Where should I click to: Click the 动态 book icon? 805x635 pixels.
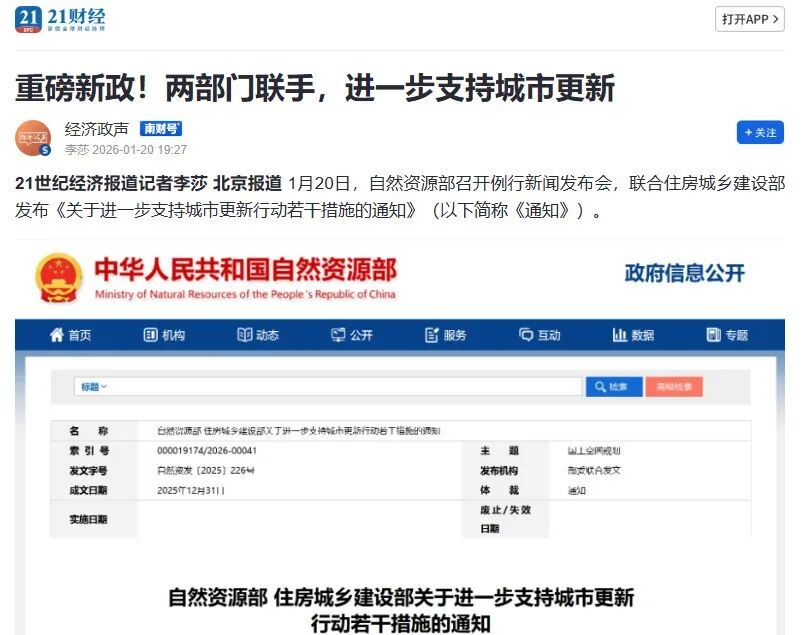click(244, 335)
